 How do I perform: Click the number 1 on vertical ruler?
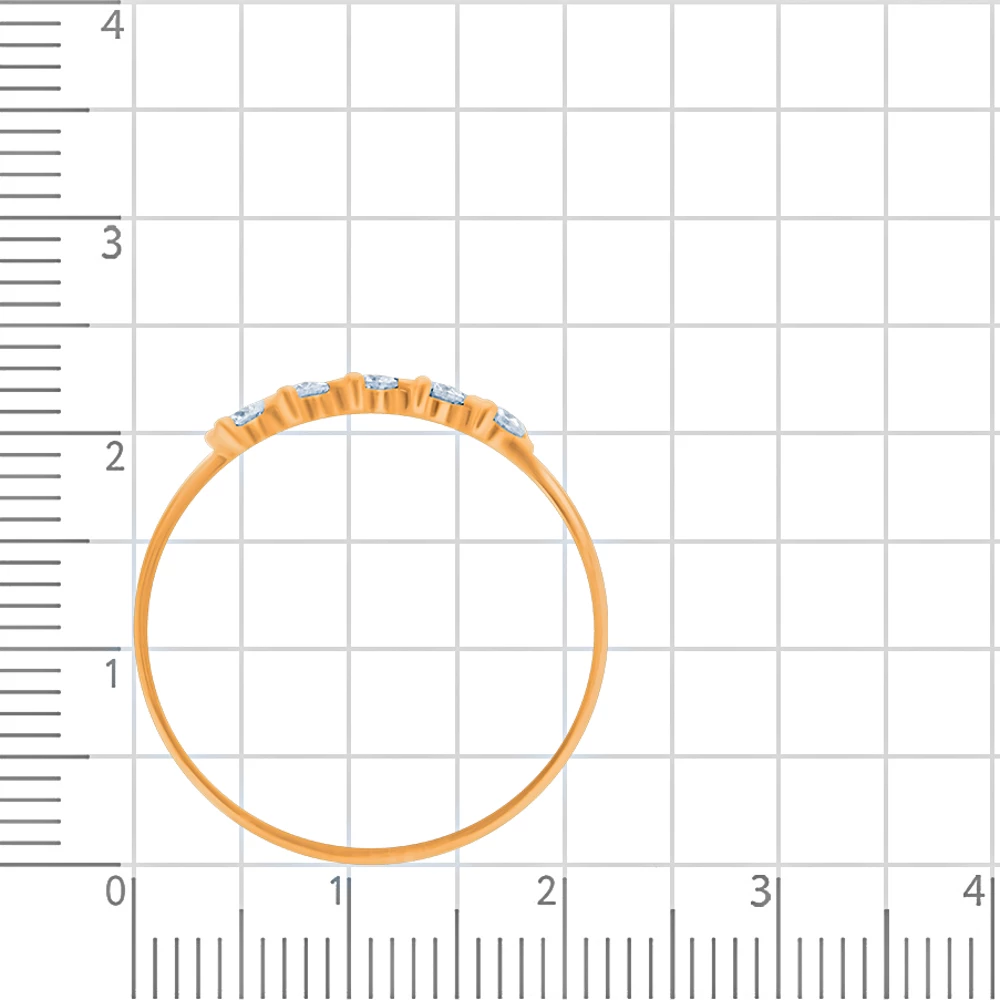pyautogui.click(x=112, y=673)
